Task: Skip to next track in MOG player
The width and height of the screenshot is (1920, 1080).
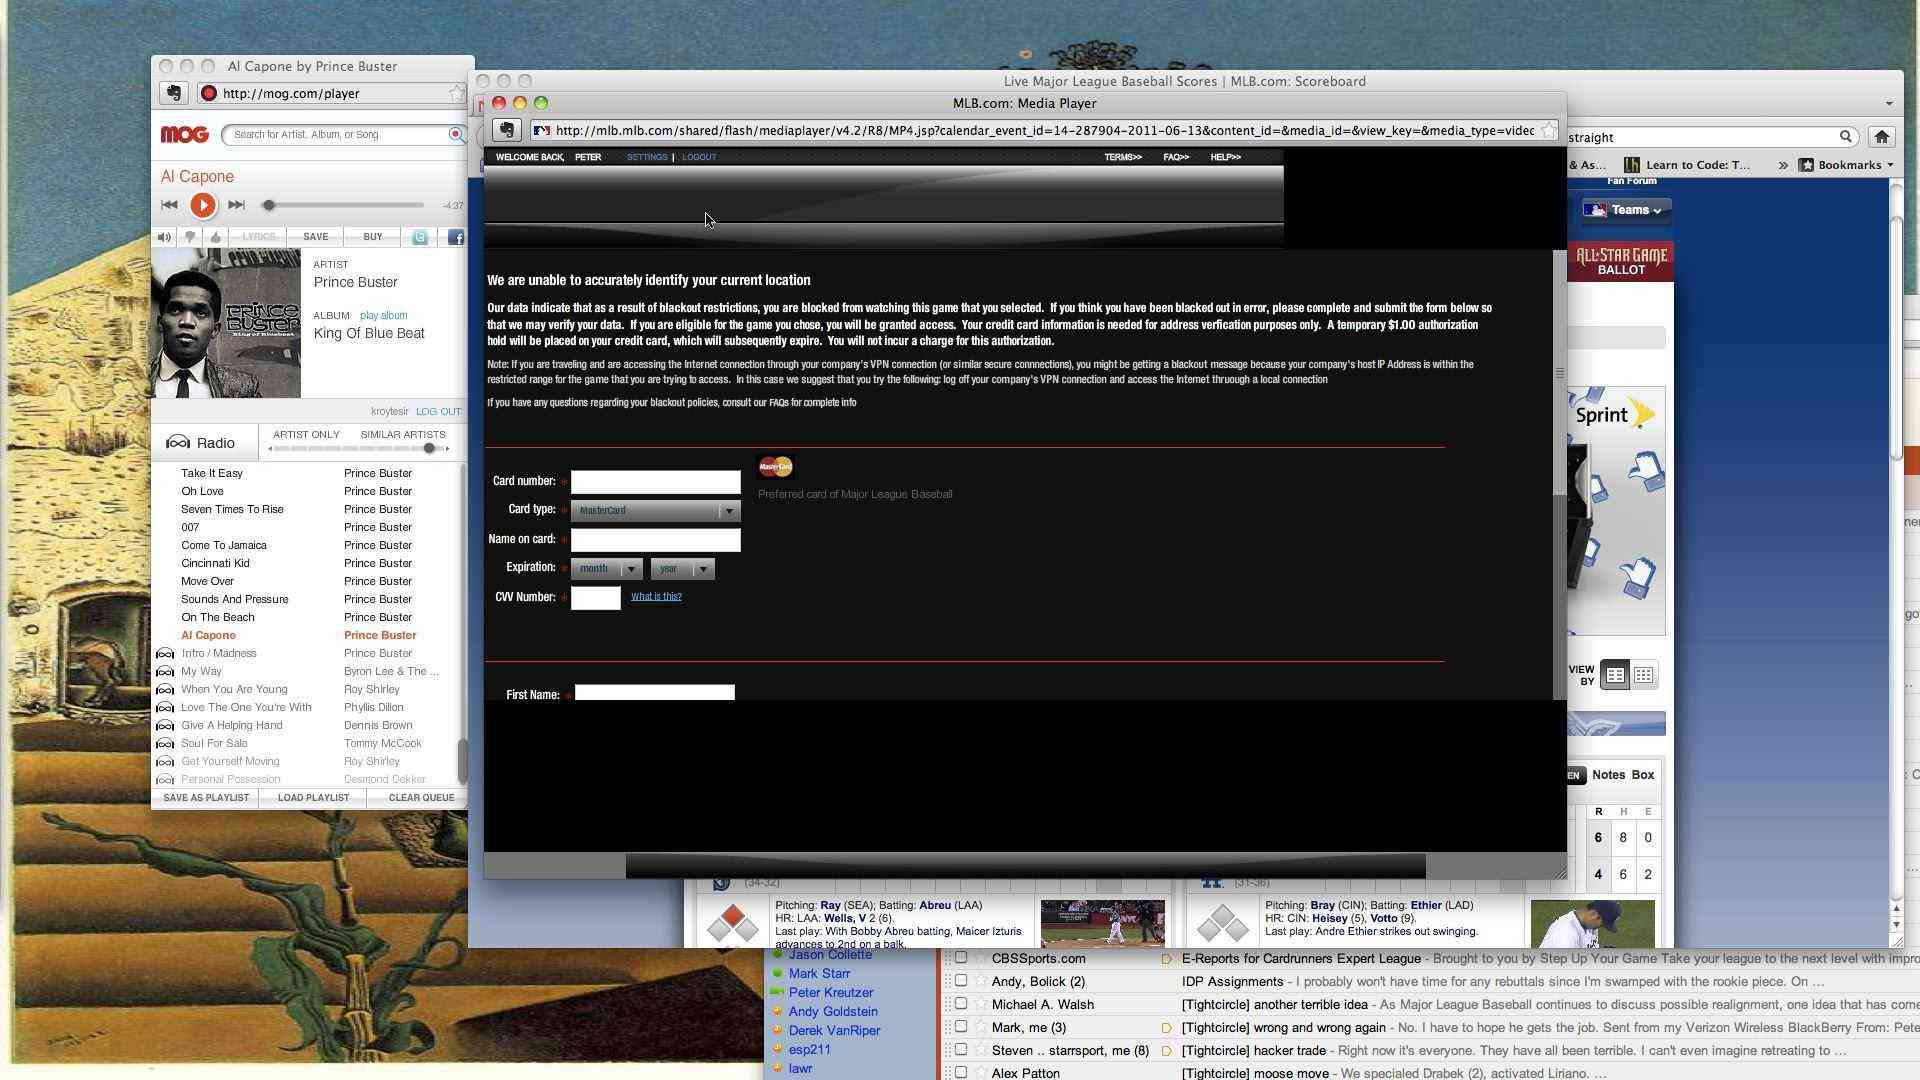Action: 236,205
